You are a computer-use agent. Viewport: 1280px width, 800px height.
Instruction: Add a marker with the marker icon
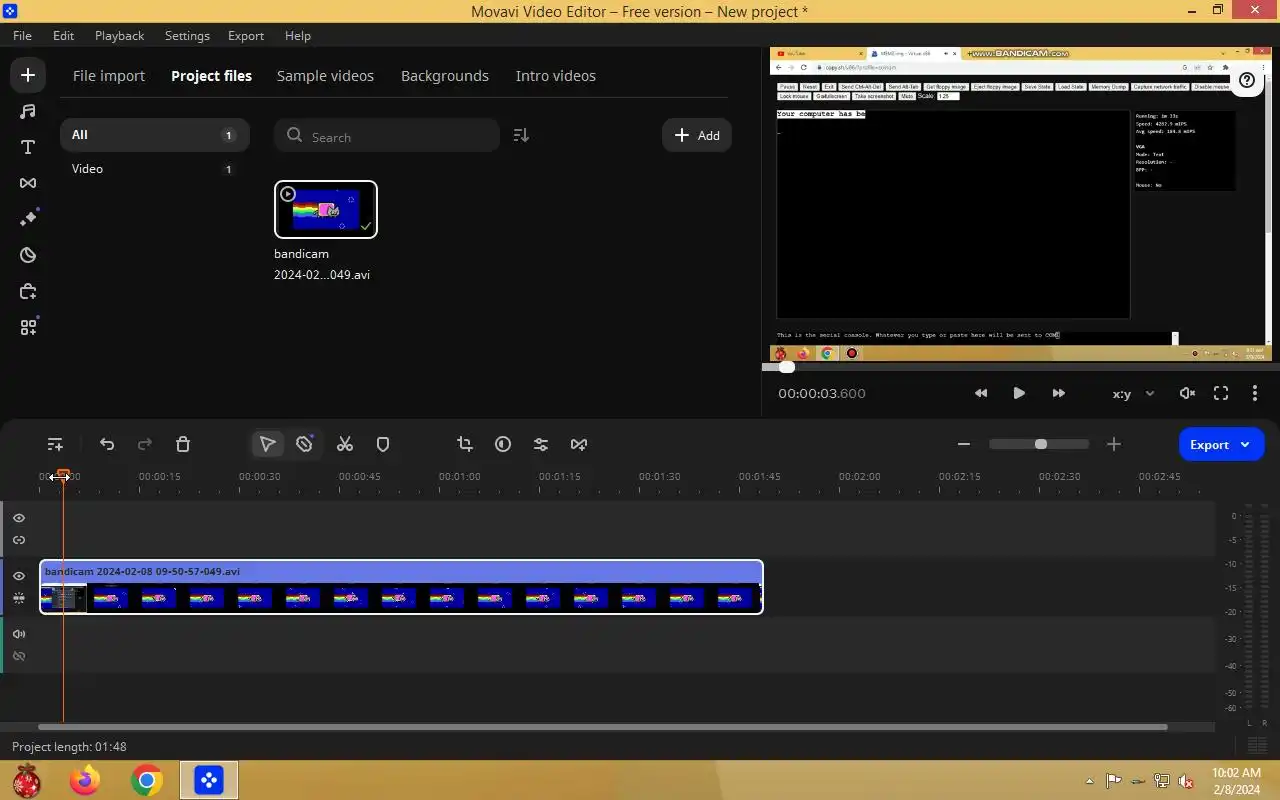[383, 444]
